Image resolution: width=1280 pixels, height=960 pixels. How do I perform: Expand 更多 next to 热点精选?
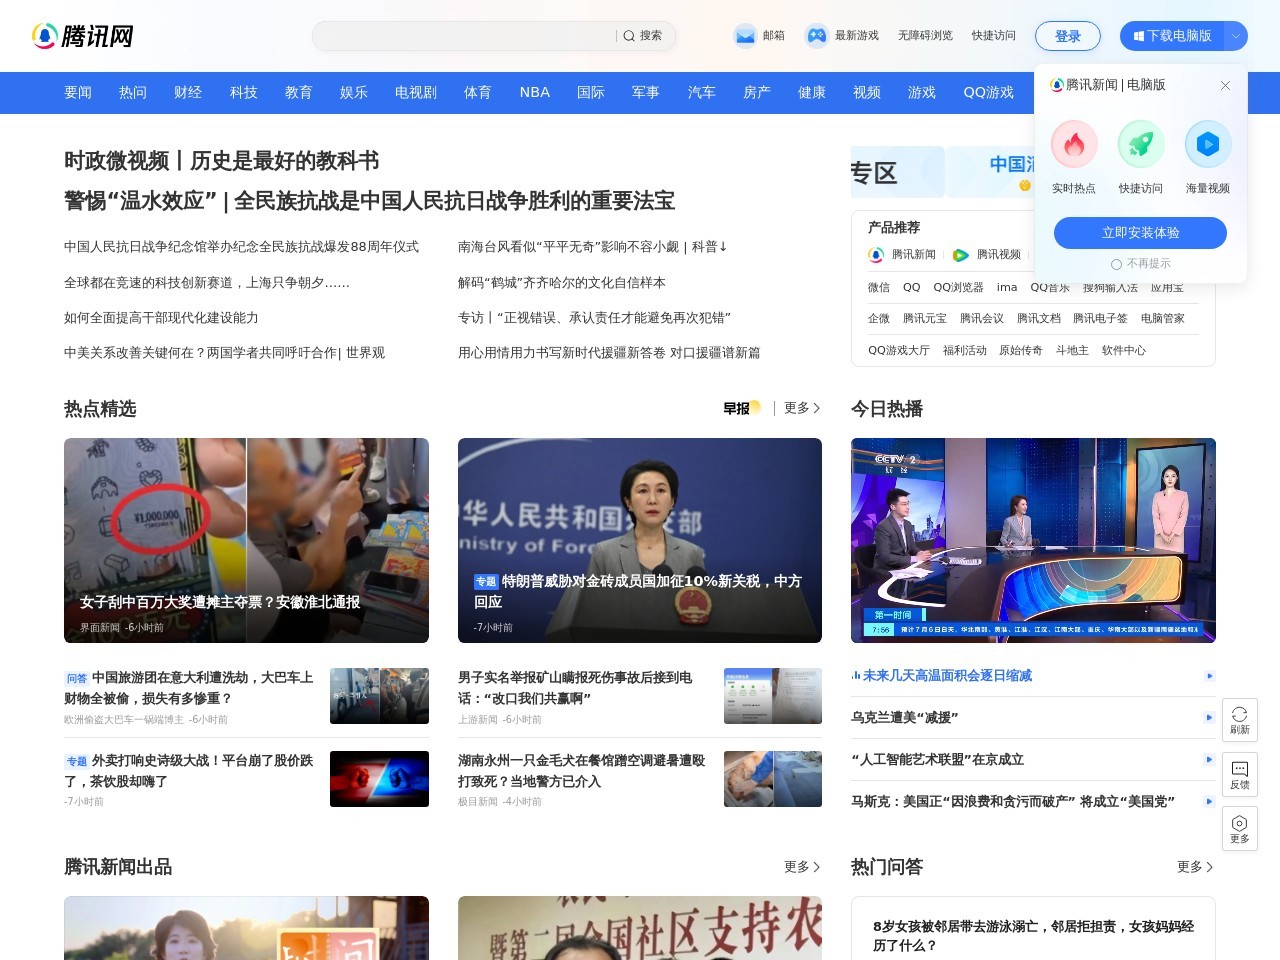802,408
